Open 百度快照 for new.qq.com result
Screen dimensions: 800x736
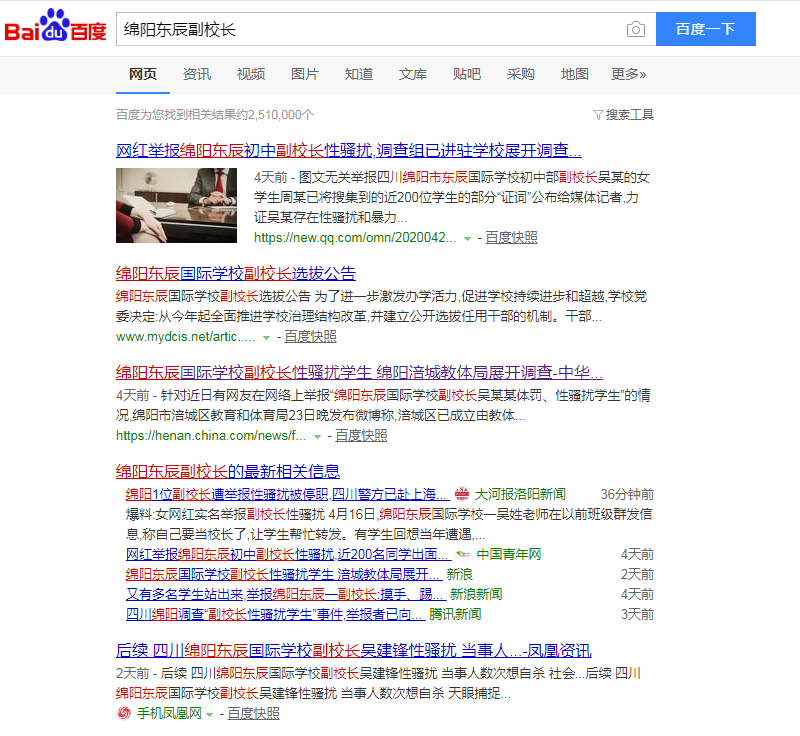(511, 238)
